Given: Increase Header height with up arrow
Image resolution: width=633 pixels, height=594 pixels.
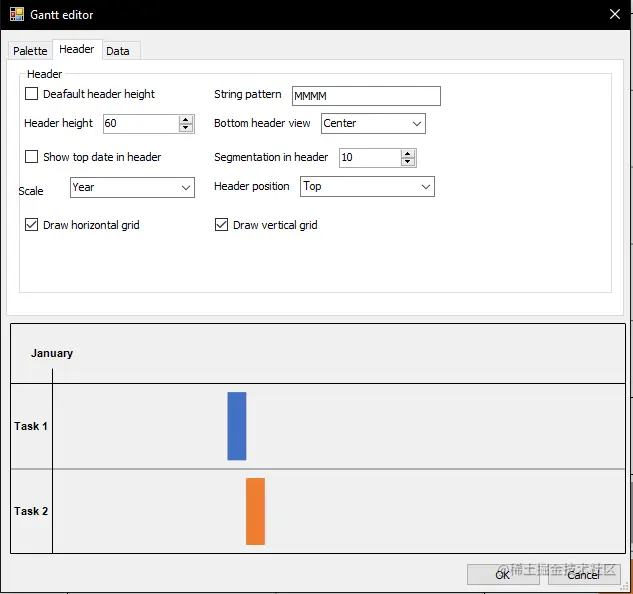Looking at the screenshot, I should (186, 120).
